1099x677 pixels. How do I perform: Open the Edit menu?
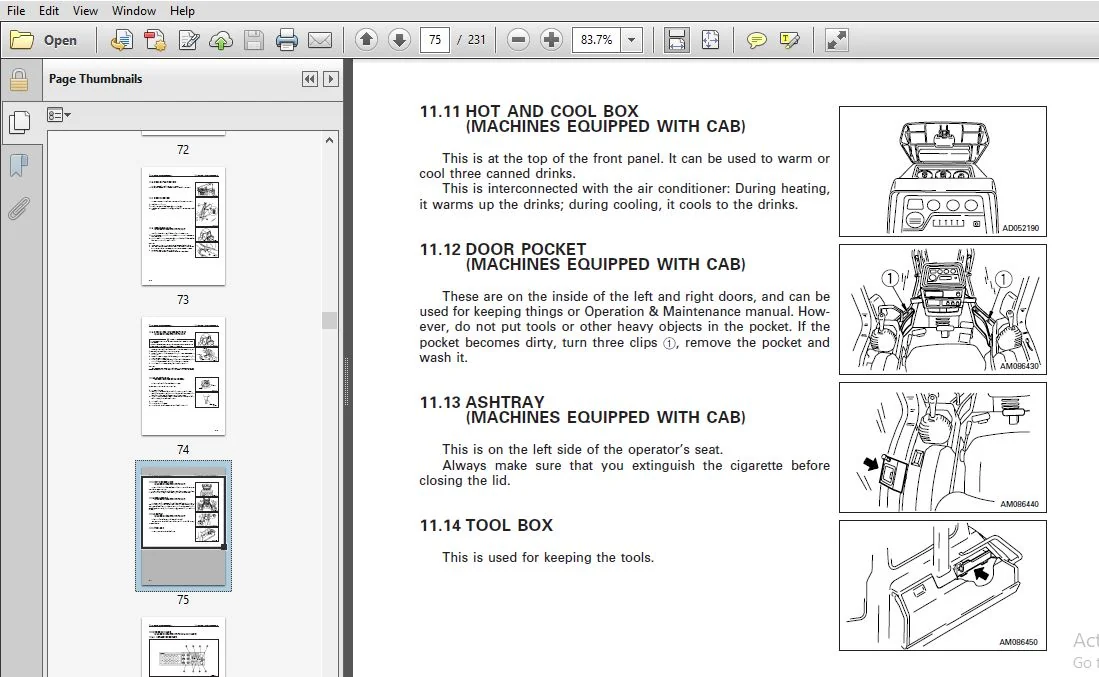(49, 11)
